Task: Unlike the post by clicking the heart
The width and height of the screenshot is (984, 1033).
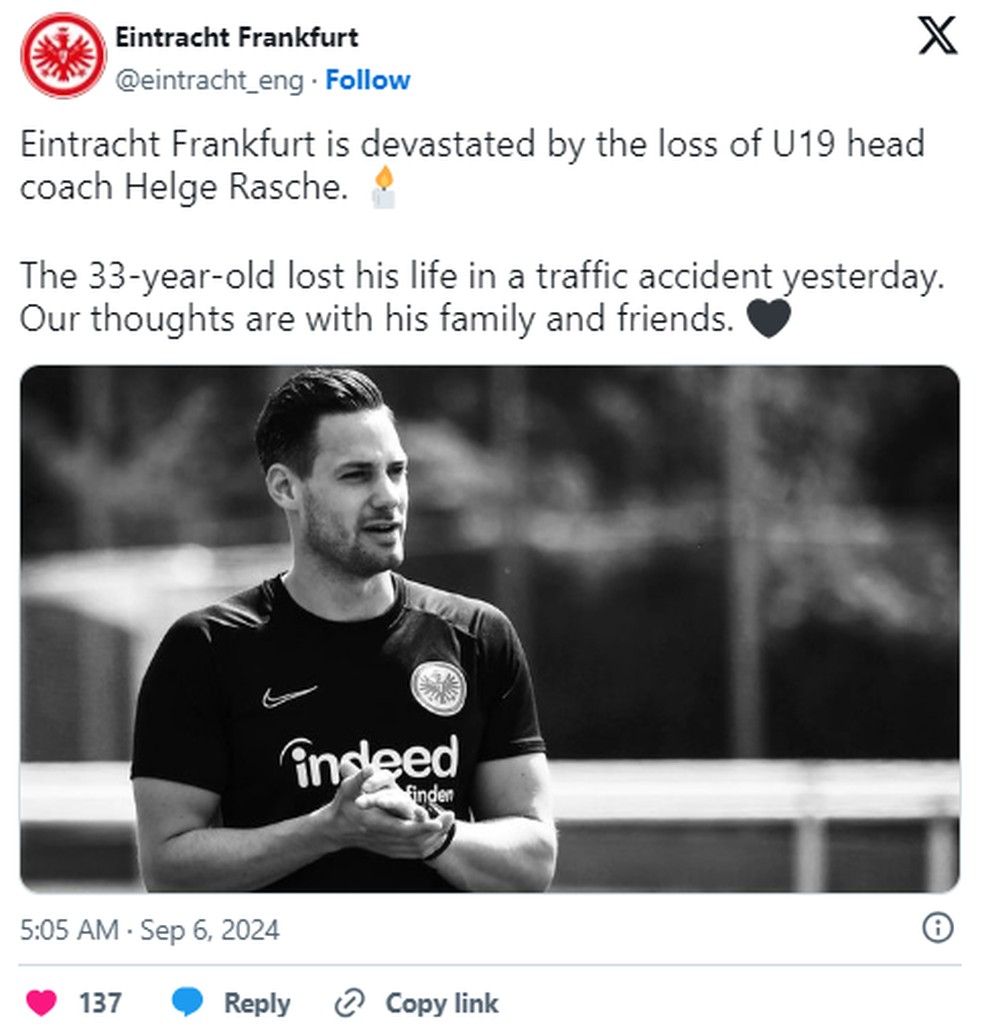Action: (40, 1000)
